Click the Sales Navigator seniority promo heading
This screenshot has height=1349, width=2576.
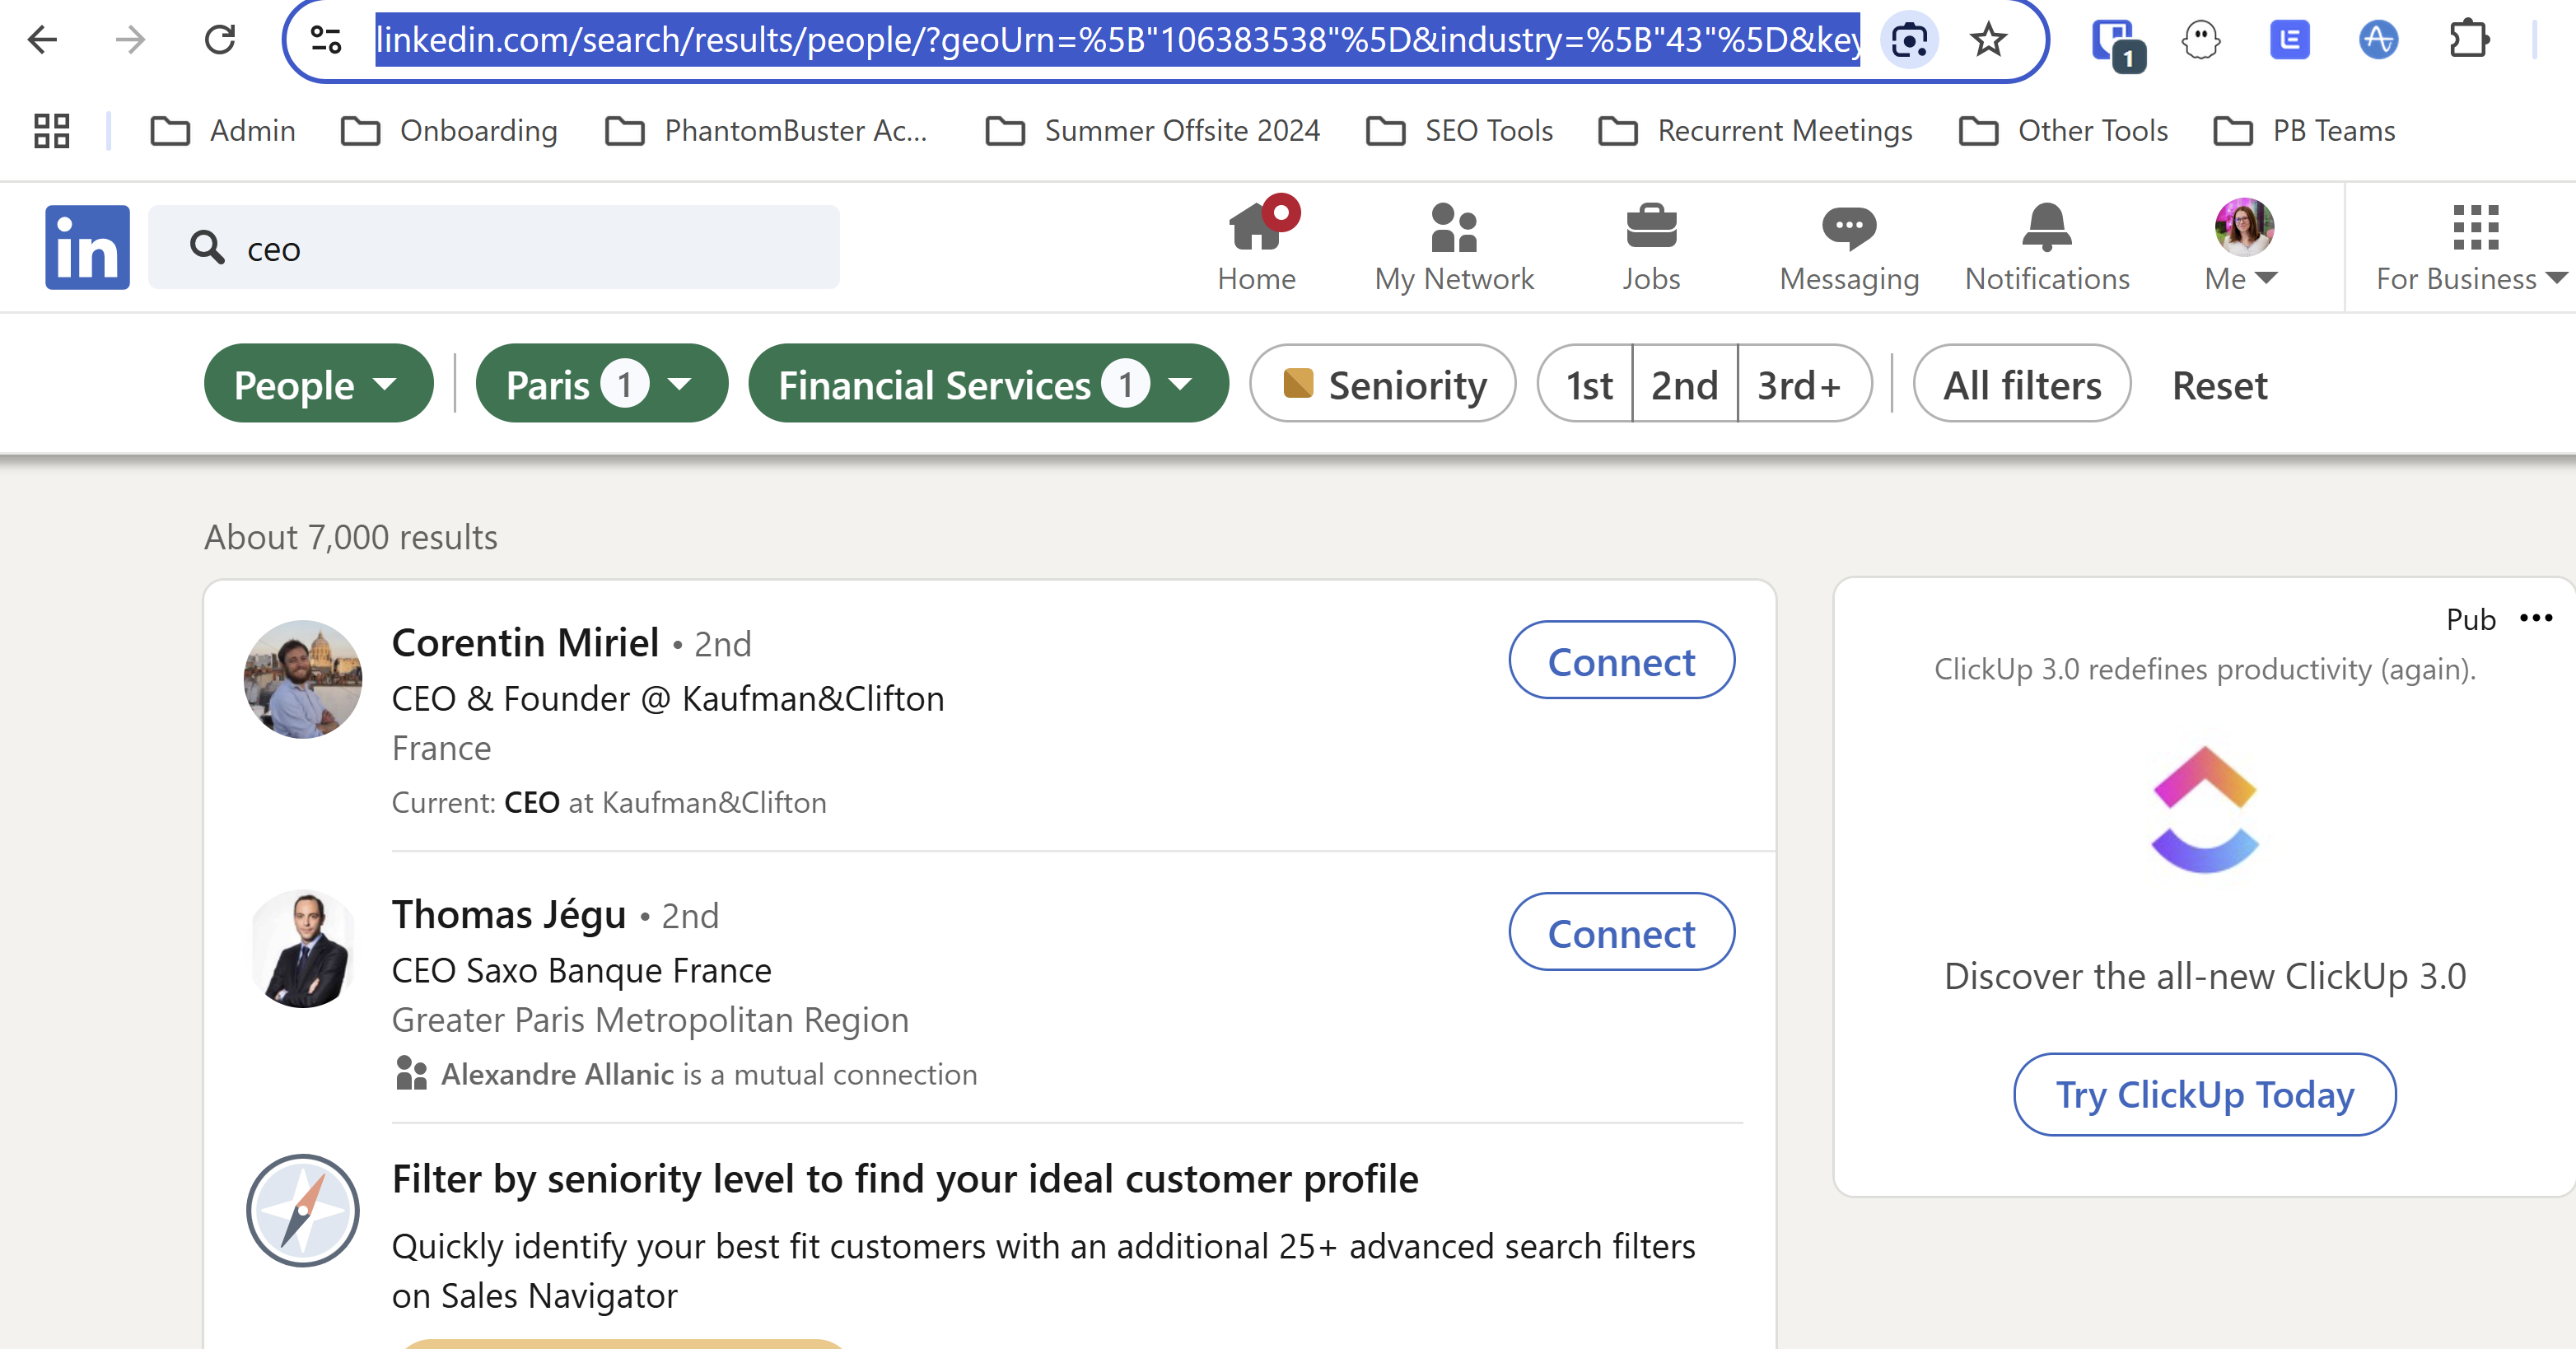click(x=905, y=1180)
